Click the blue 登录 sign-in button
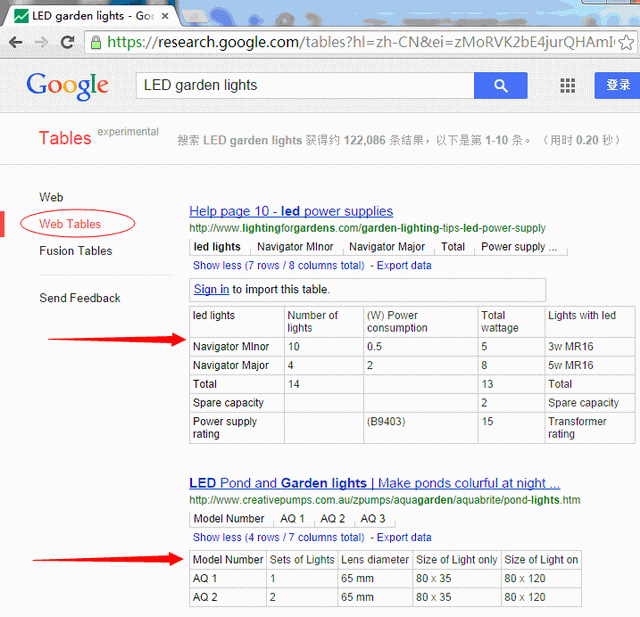Image resolution: width=640 pixels, height=617 pixels. coord(617,86)
